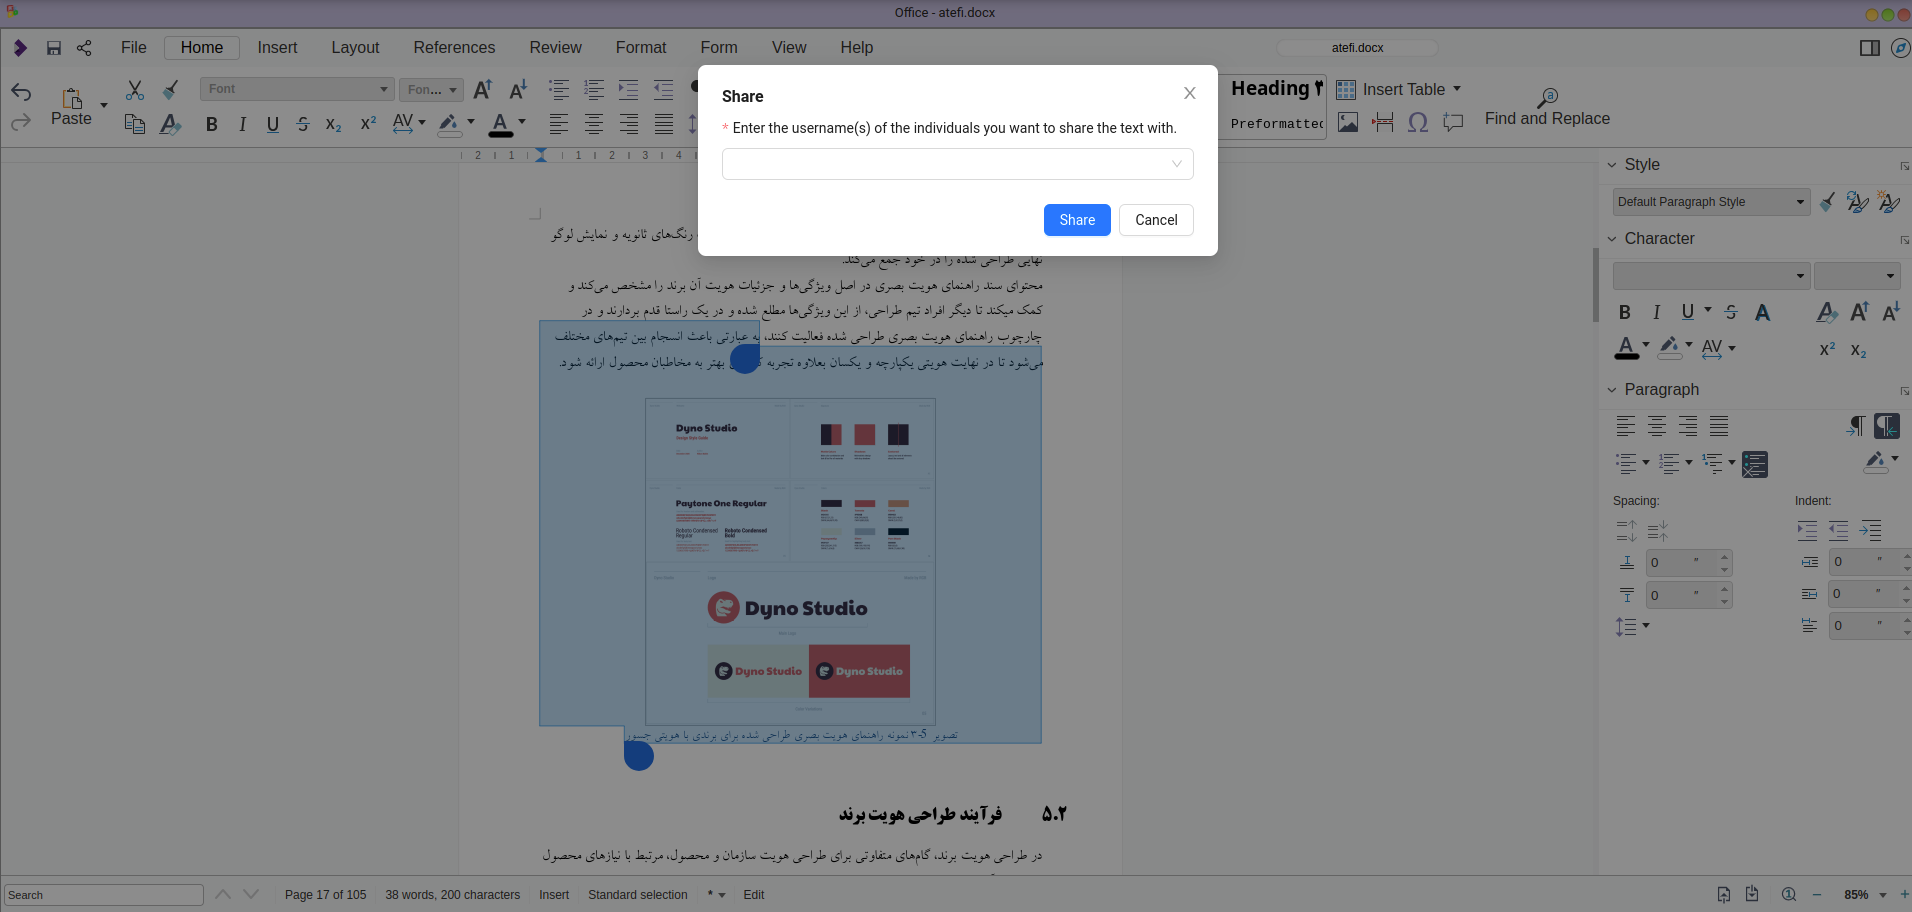Click the Special Character omega icon

tap(1418, 122)
